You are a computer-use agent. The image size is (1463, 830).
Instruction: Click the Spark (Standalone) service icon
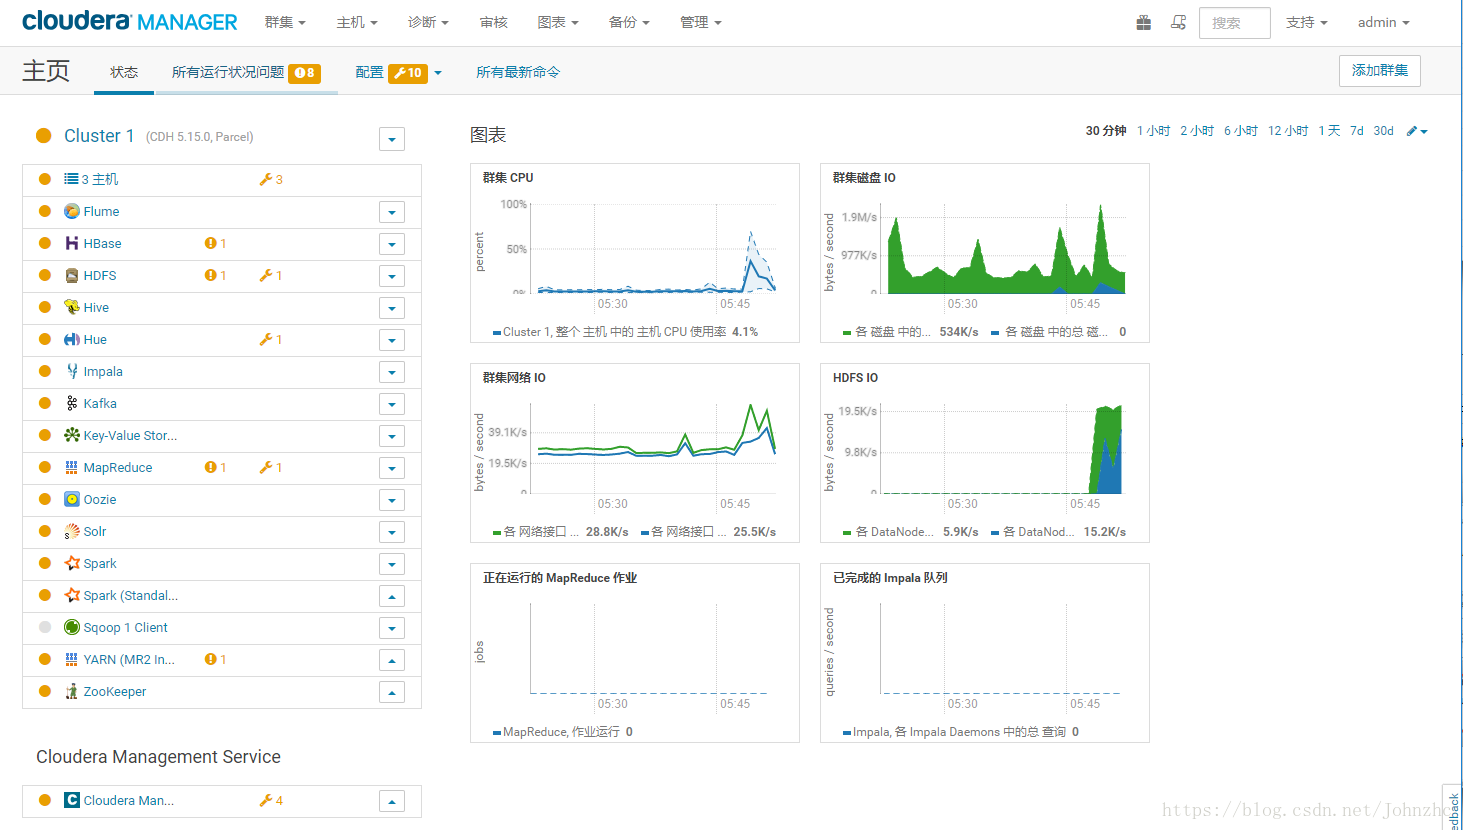pos(72,595)
